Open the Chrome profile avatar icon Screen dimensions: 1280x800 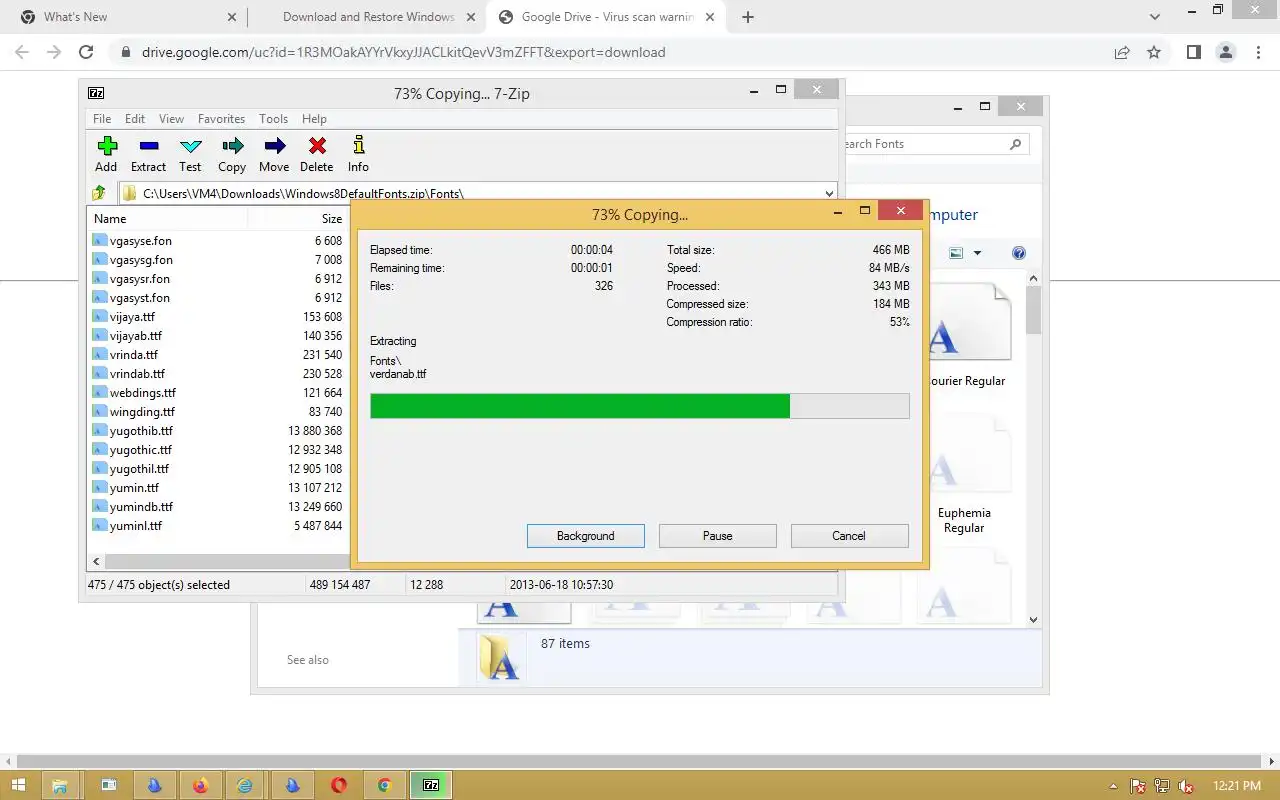point(1225,52)
